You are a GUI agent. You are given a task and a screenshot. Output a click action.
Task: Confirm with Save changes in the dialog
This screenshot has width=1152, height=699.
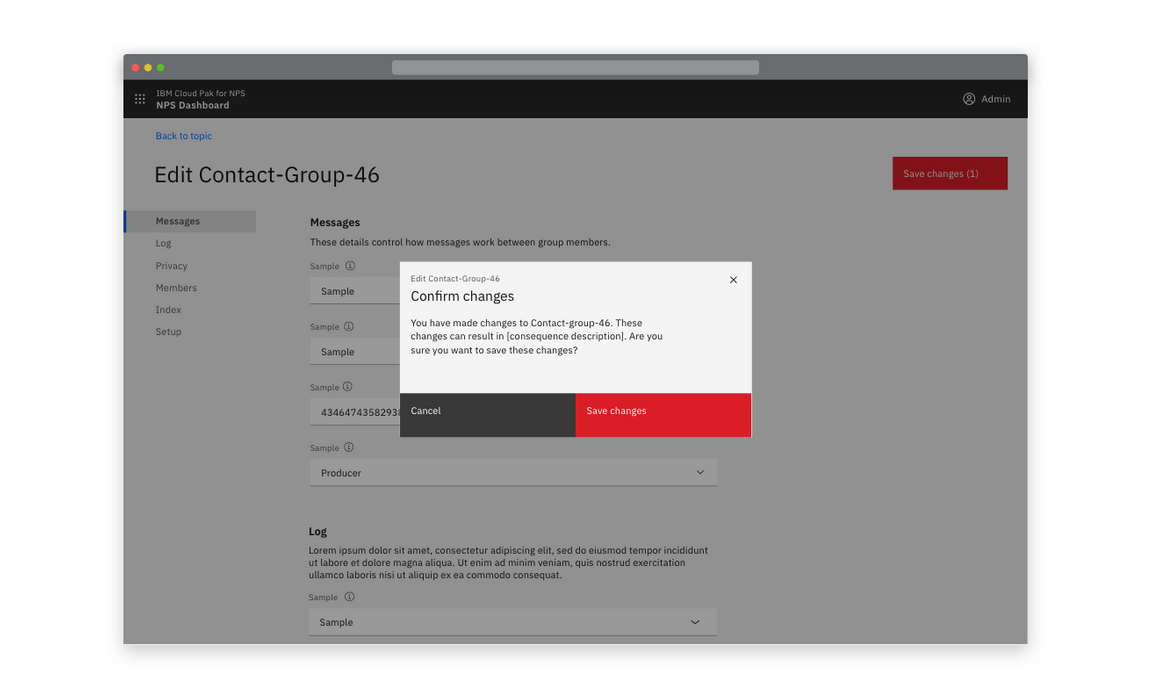point(615,410)
